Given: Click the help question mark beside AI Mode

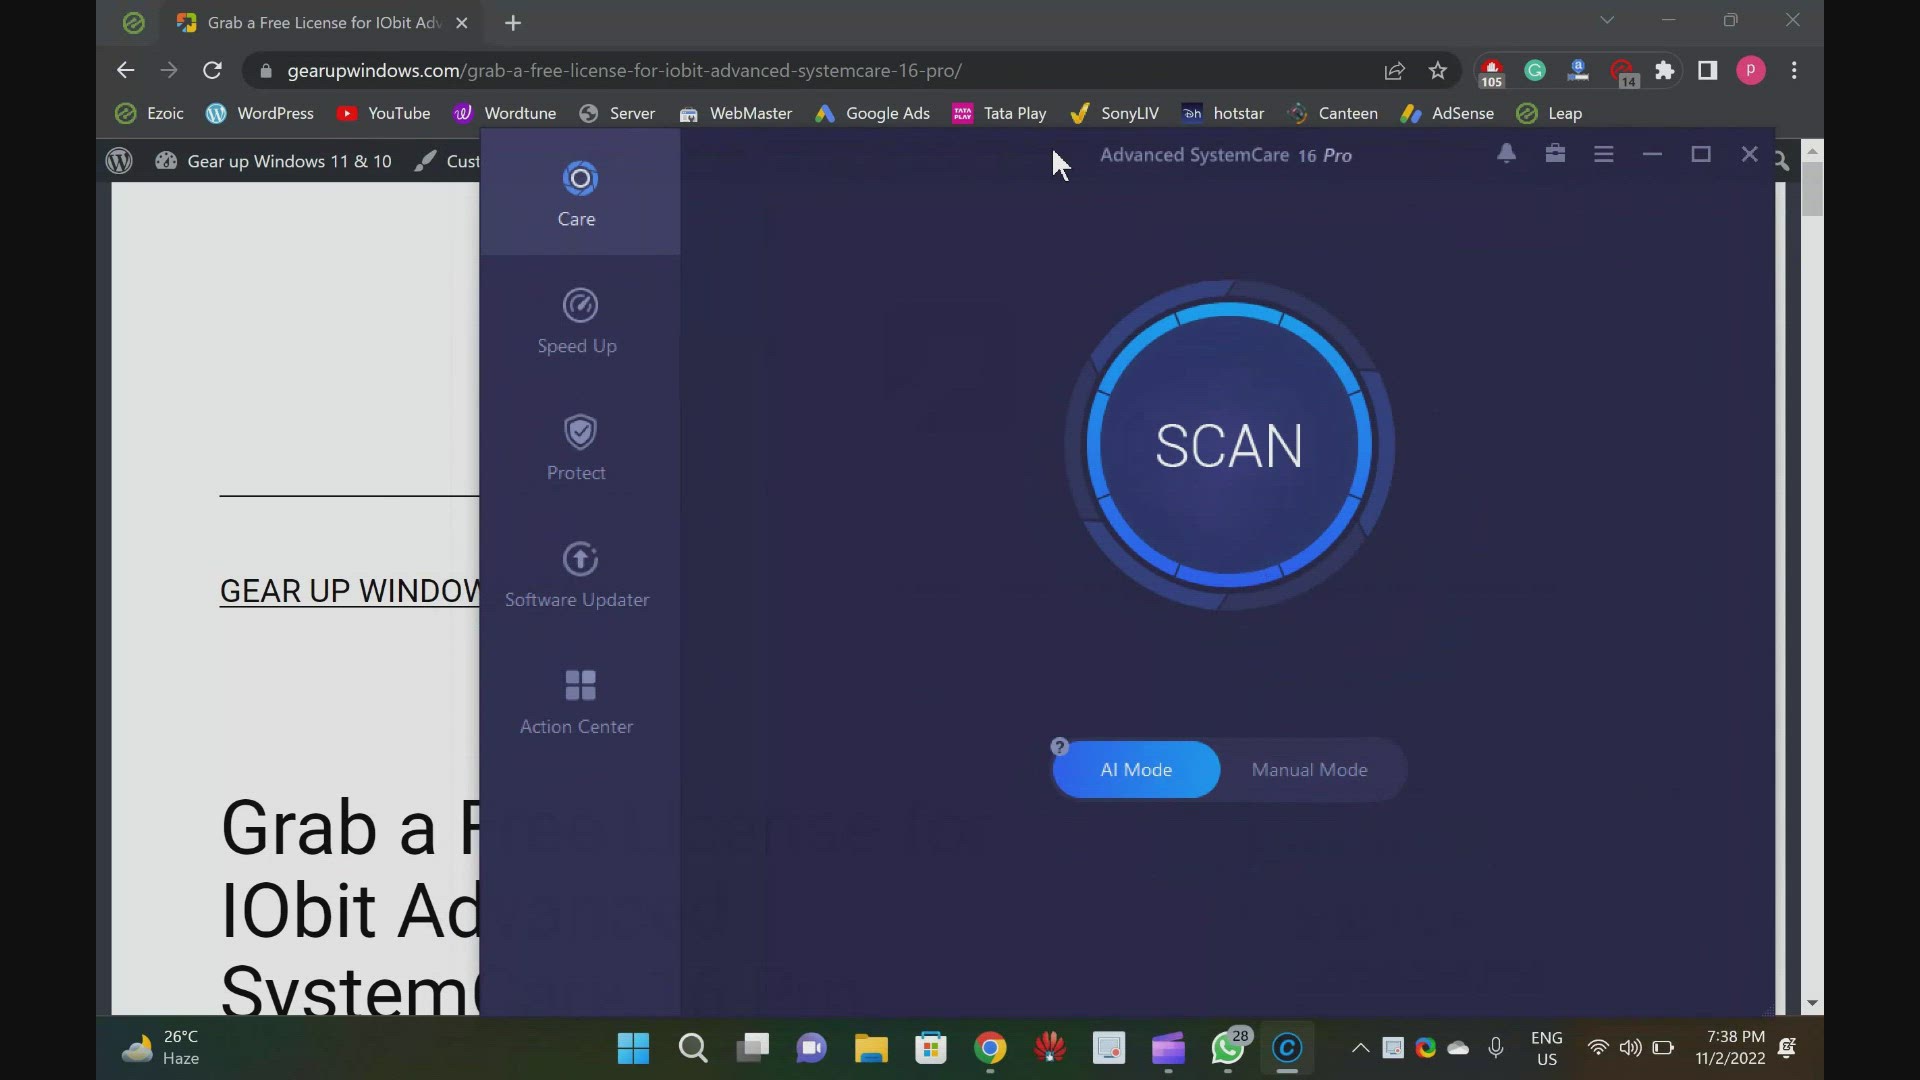Looking at the screenshot, I should click(1060, 747).
